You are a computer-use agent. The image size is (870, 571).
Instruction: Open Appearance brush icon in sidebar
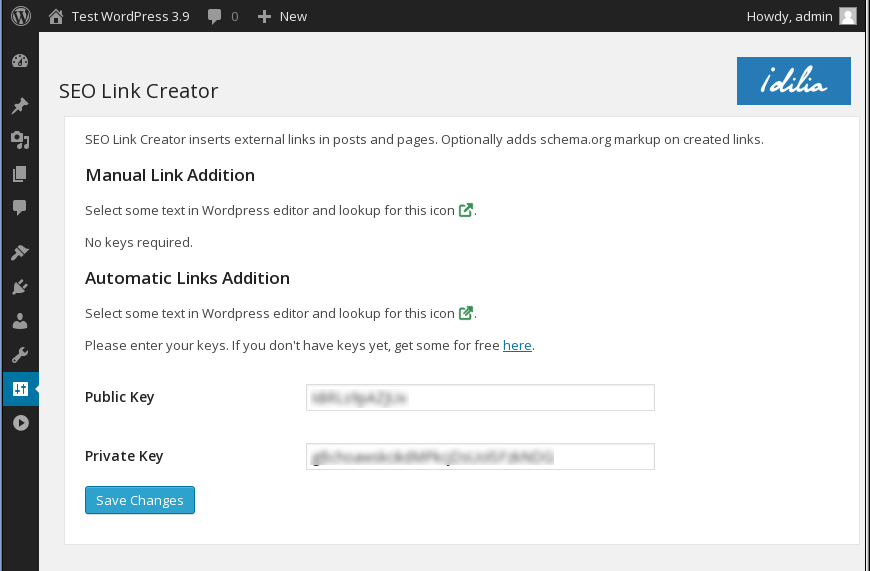(x=20, y=252)
